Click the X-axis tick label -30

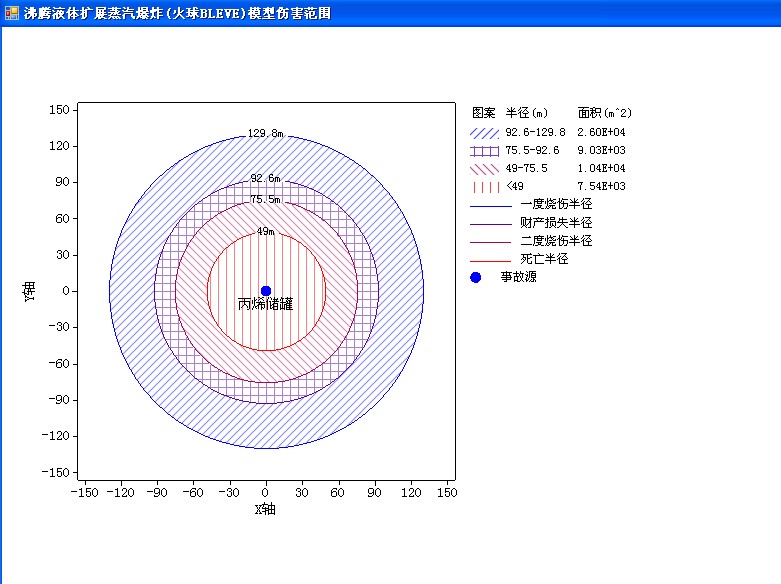(x=229, y=492)
